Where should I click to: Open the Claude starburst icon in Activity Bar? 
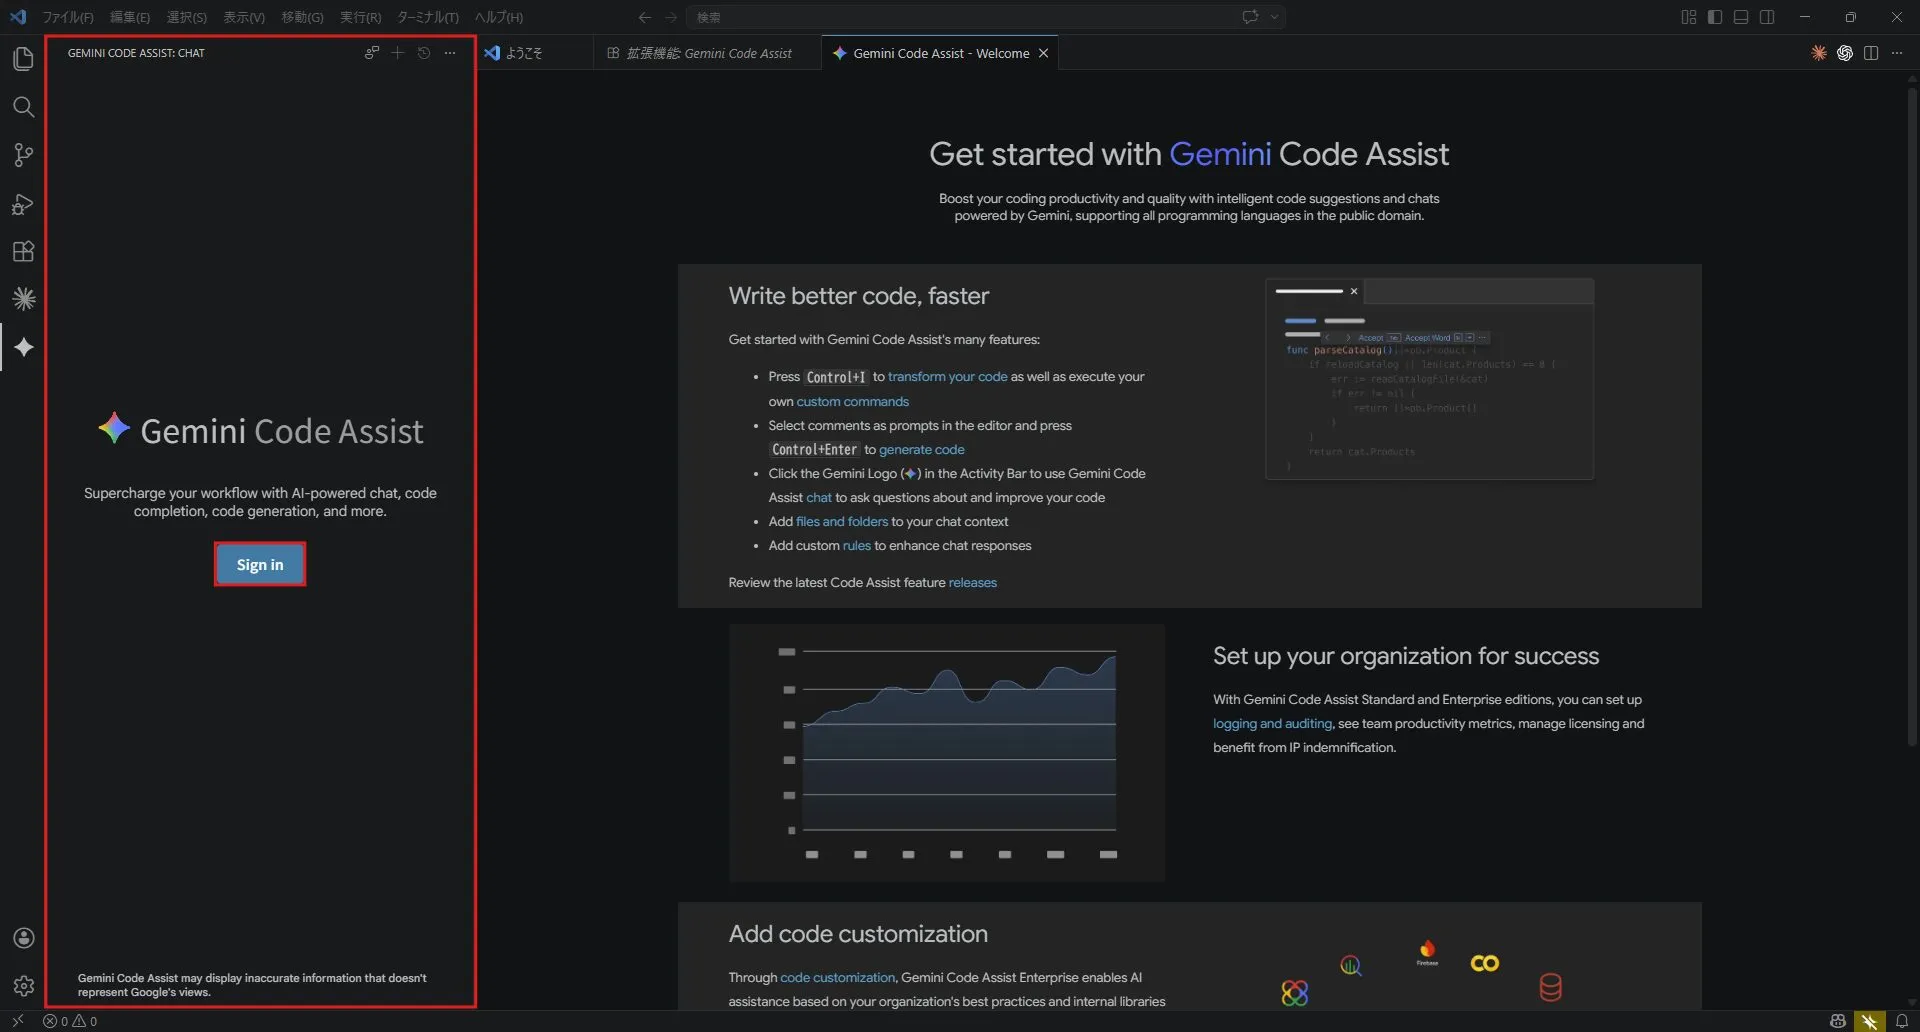point(23,299)
